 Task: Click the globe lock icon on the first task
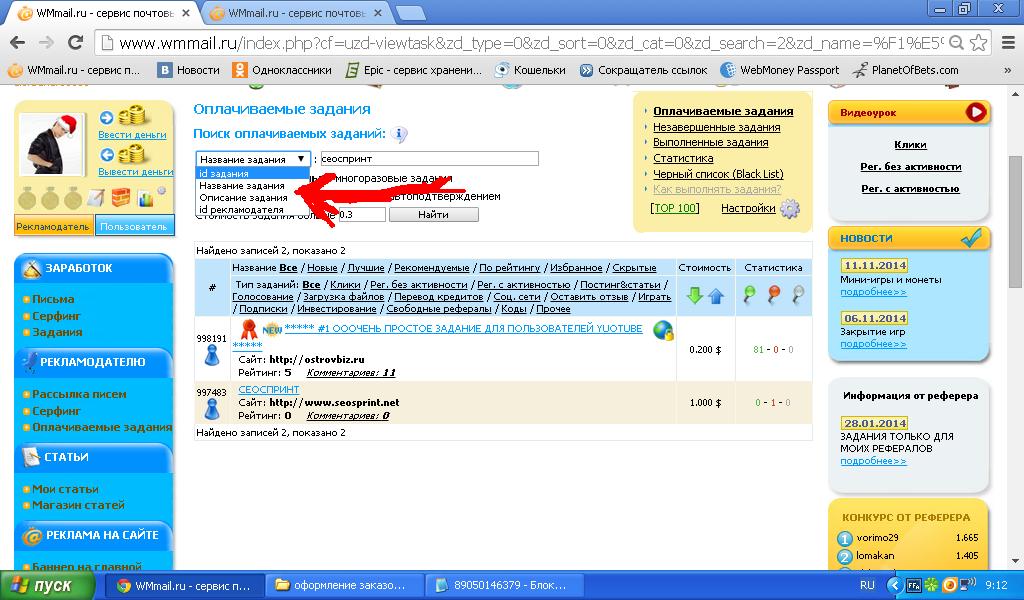point(662,331)
